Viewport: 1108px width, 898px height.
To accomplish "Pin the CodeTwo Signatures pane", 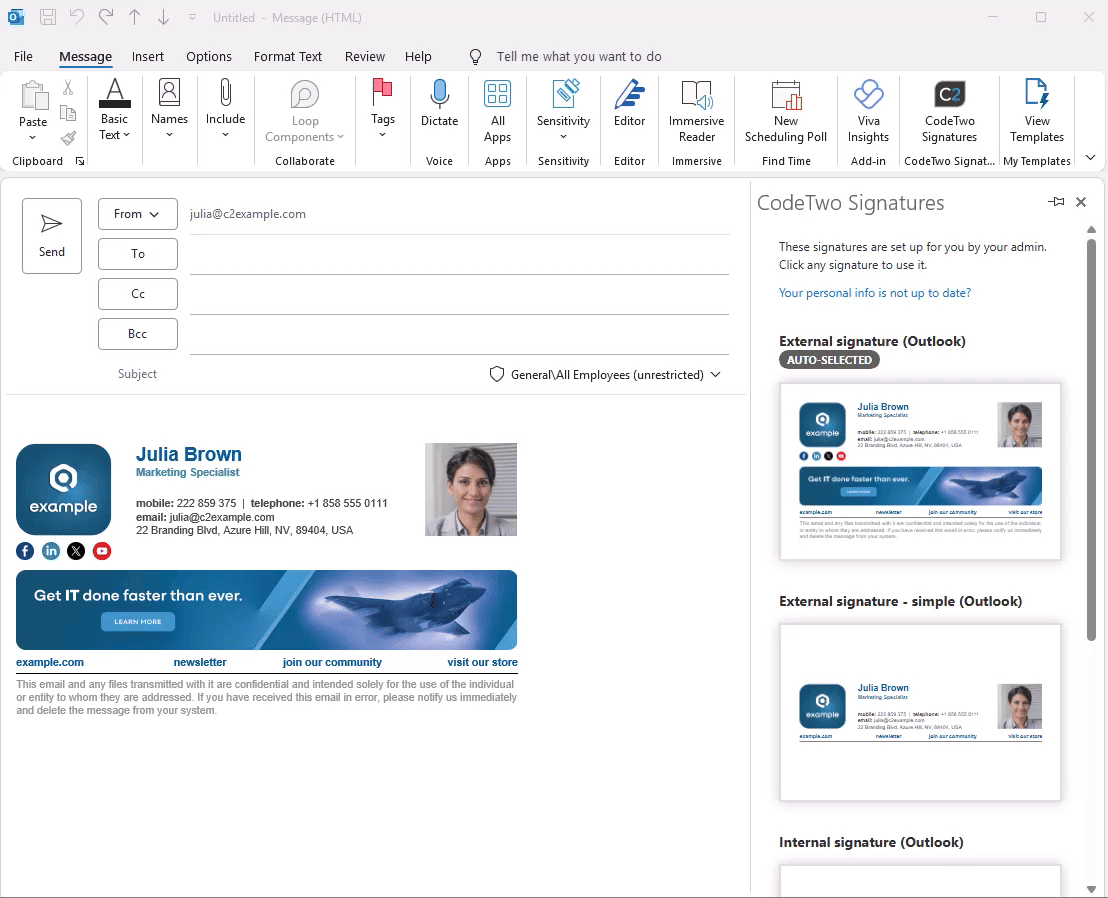I will coord(1056,202).
